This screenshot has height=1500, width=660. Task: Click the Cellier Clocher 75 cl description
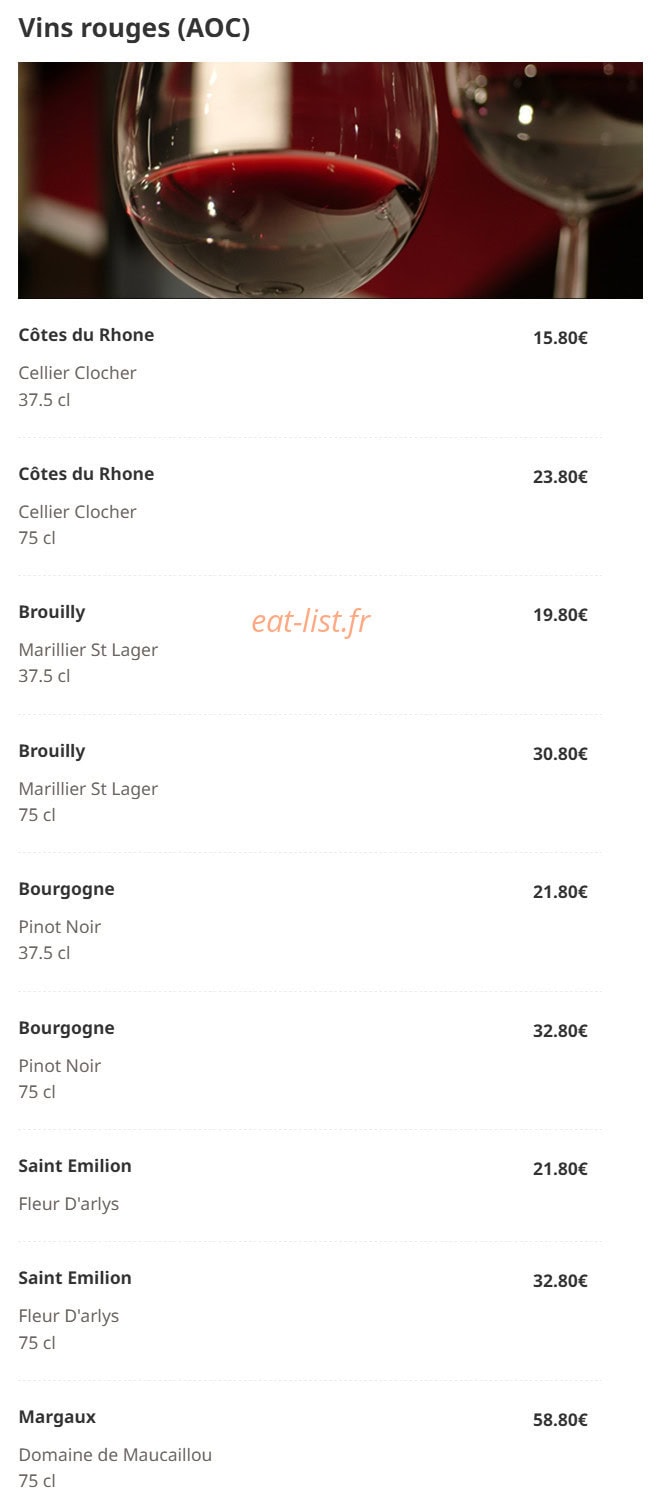coord(77,525)
